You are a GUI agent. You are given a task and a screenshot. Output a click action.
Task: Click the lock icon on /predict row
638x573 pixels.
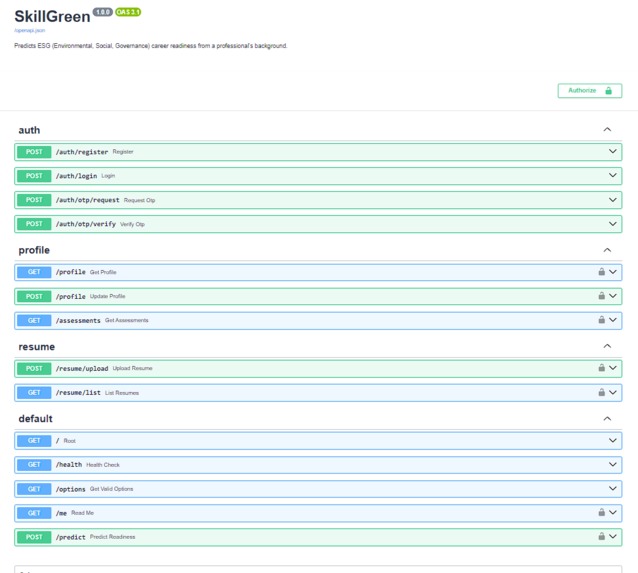601,536
